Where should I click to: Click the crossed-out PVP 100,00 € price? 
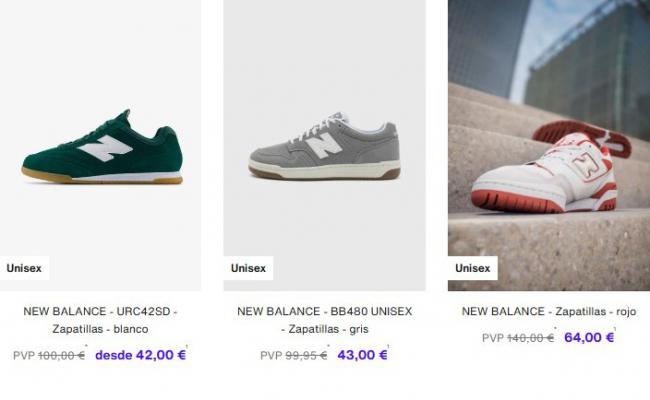click(49, 356)
